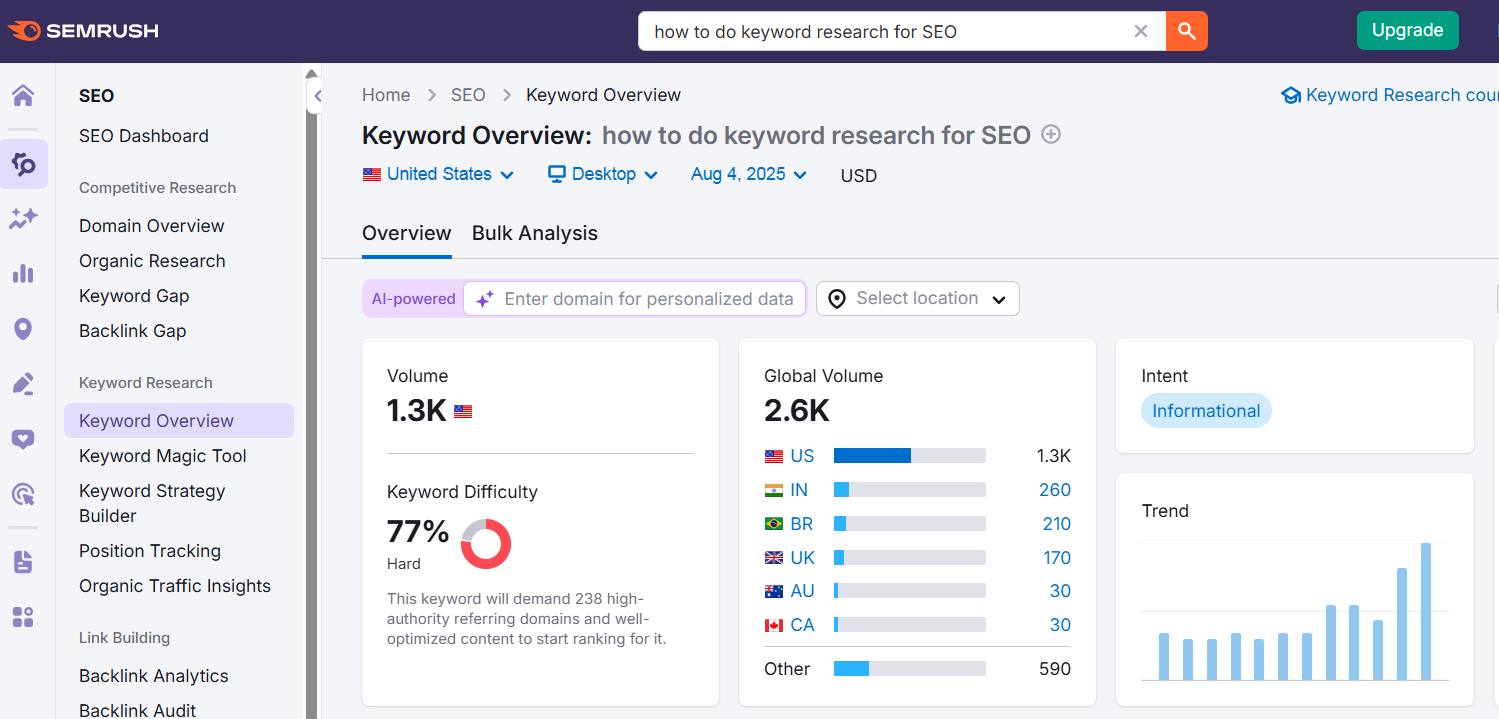Click the Canada flag in Global Volume
1499x719 pixels.
click(774, 625)
